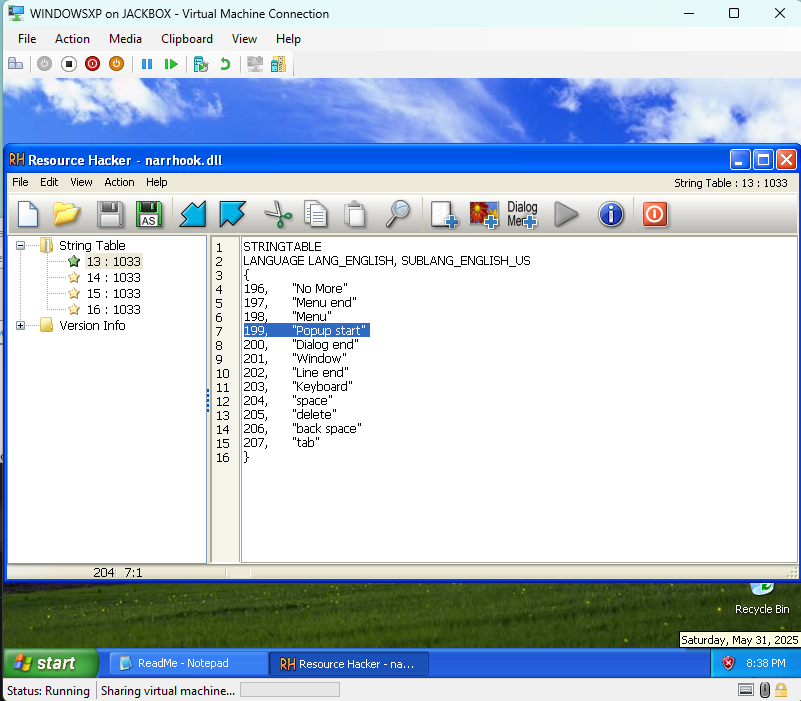Click the Windows XP start button
This screenshot has height=701, width=801.
[x=50, y=663]
